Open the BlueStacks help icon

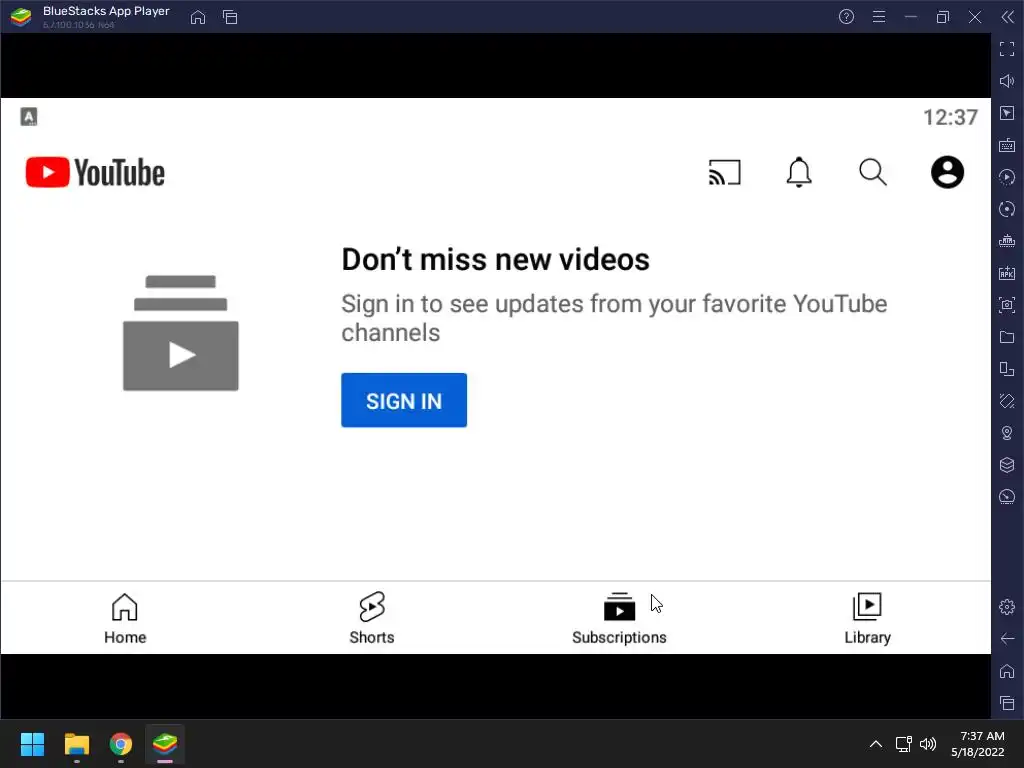point(846,17)
